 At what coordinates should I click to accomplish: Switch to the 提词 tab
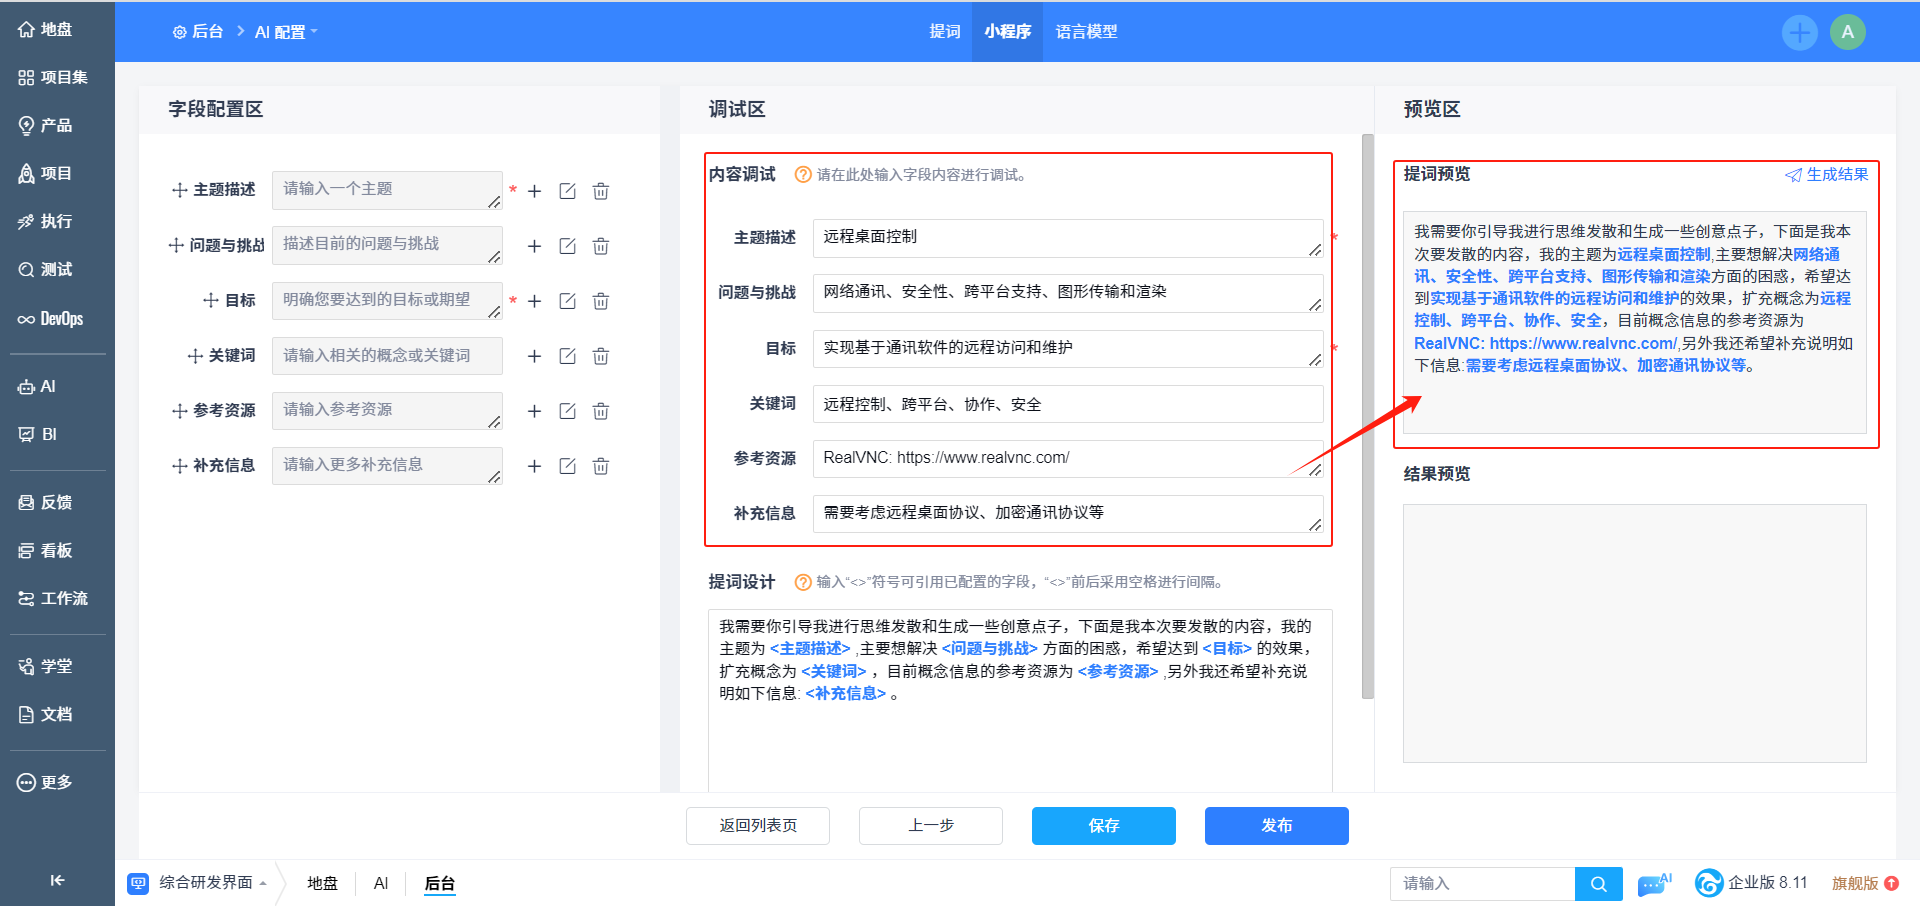(944, 32)
